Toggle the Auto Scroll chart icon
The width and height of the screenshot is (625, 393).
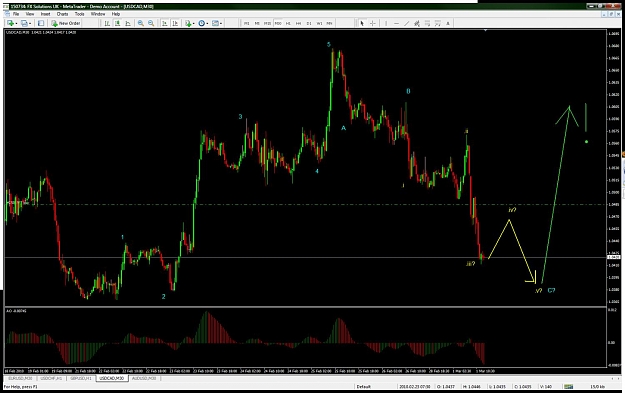(164, 24)
